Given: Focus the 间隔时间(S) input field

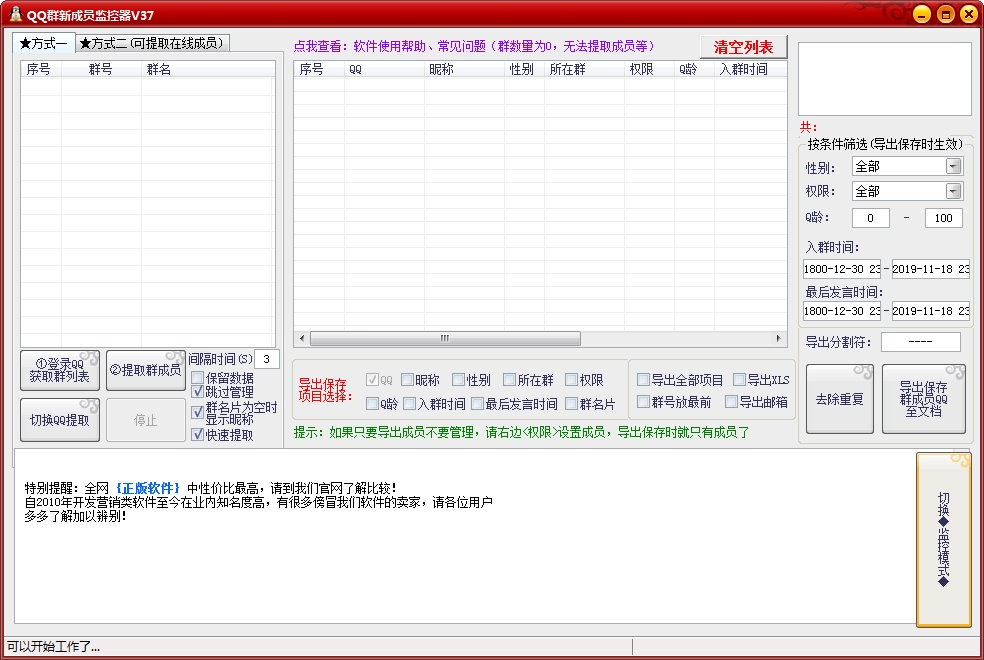Looking at the screenshot, I should click(x=267, y=359).
